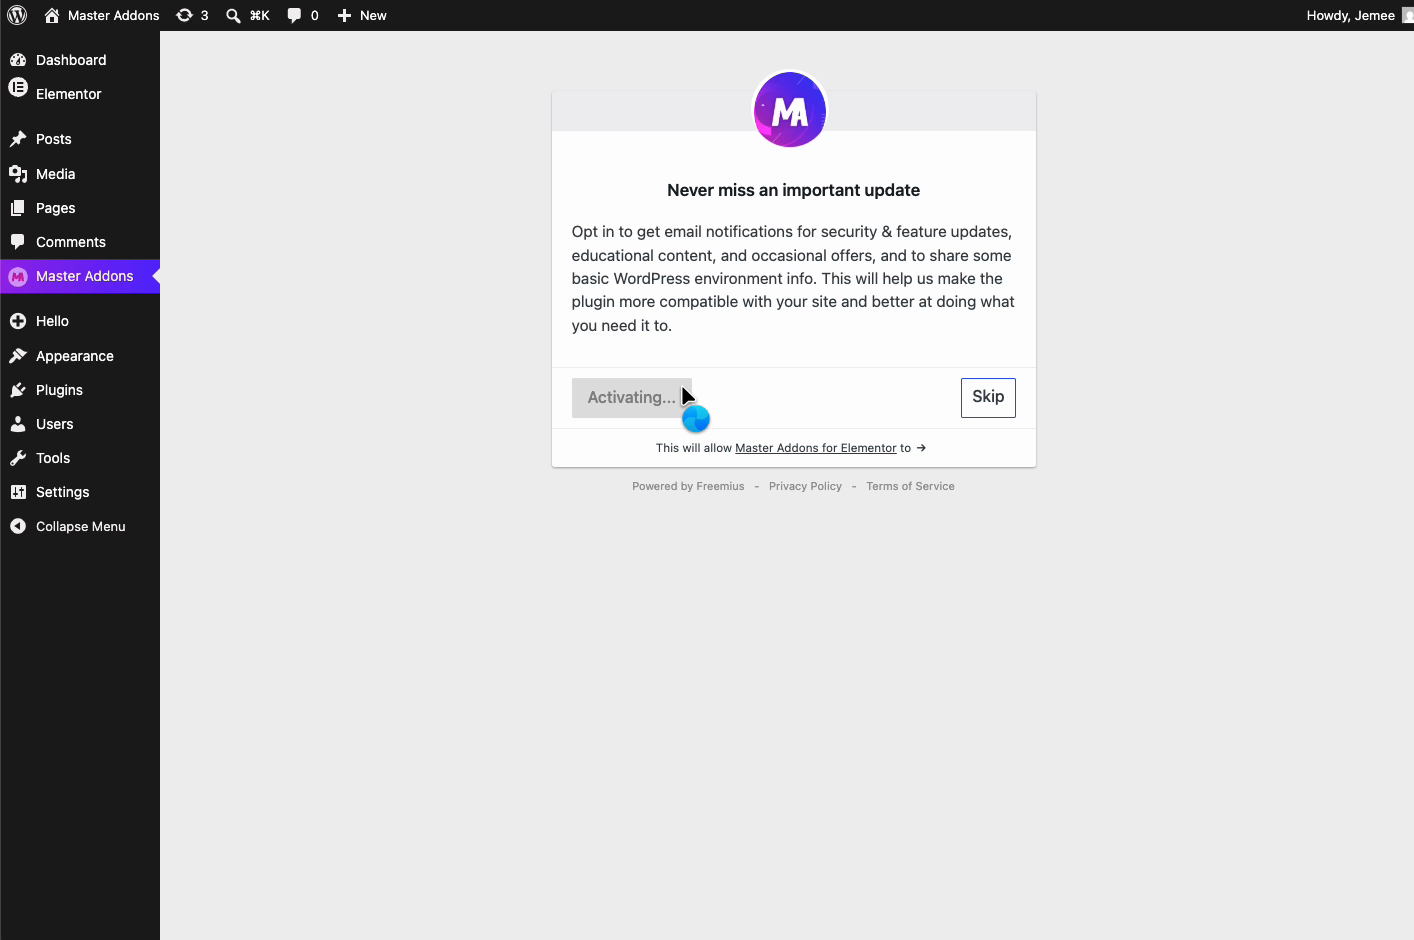Click the Elementor logo icon in the sidebar

[x=18, y=87]
